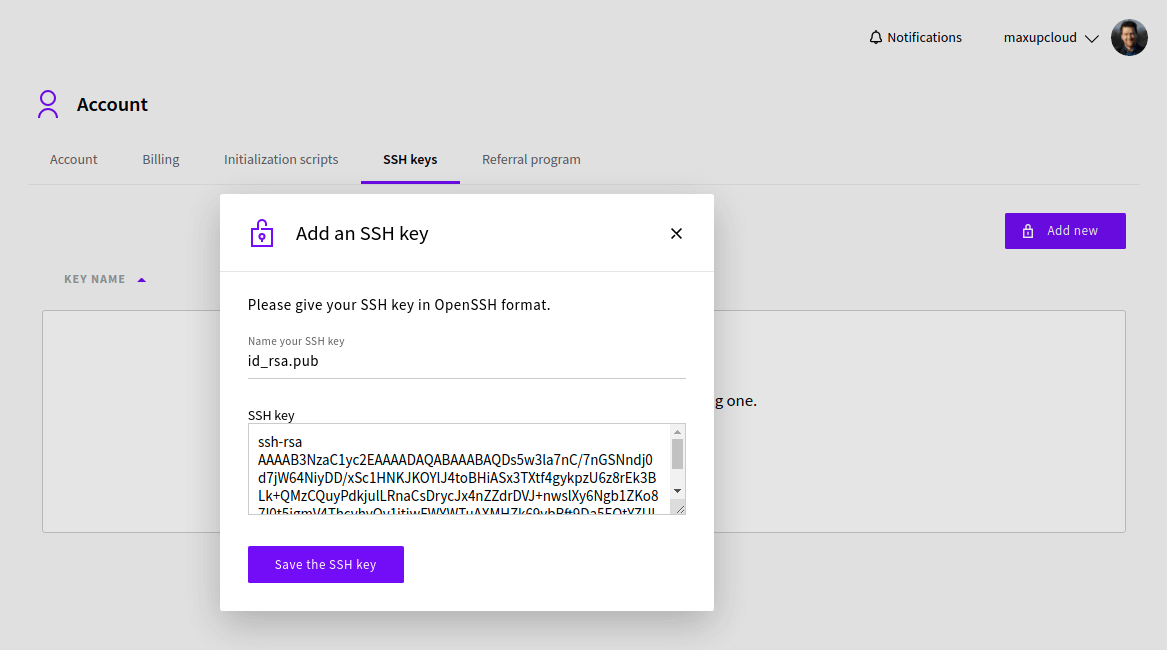Go to Initialization scripts tab
The height and width of the screenshot is (650, 1167).
click(281, 160)
